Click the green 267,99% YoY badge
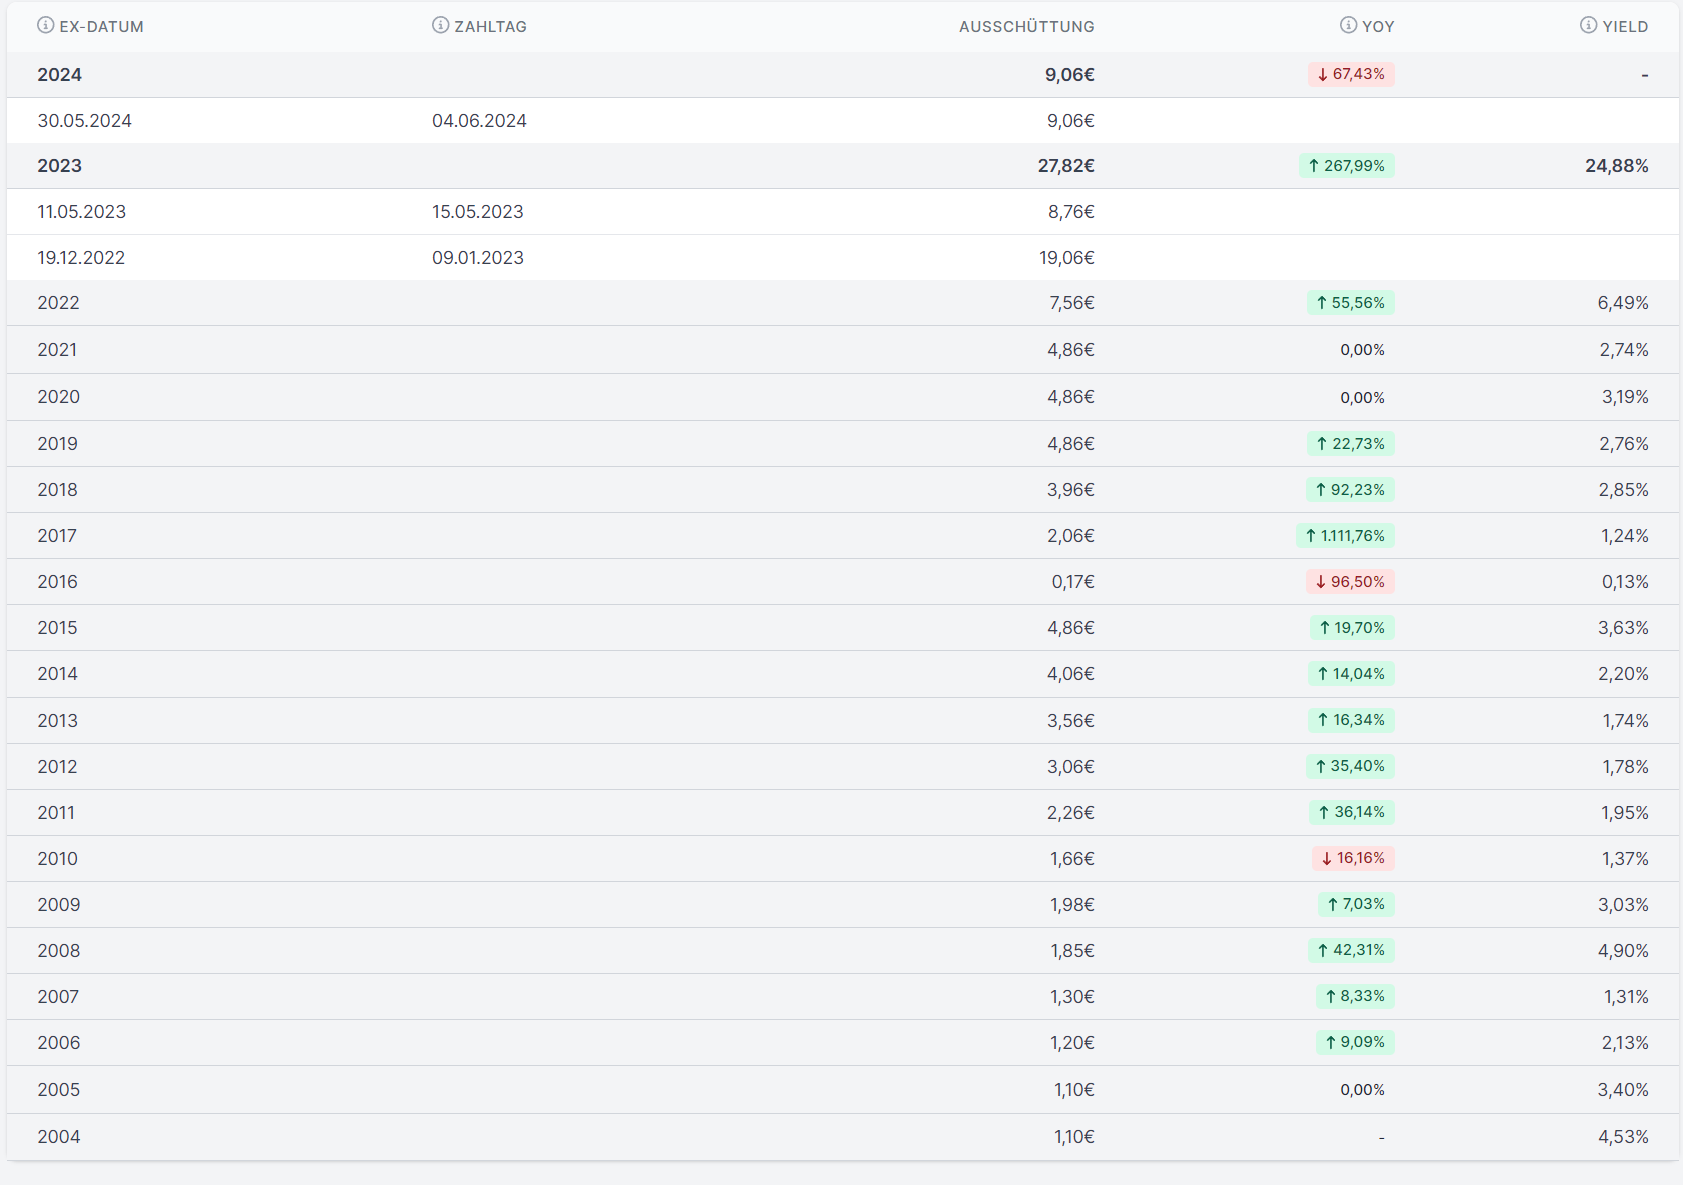The height and width of the screenshot is (1185, 1683). click(x=1347, y=166)
